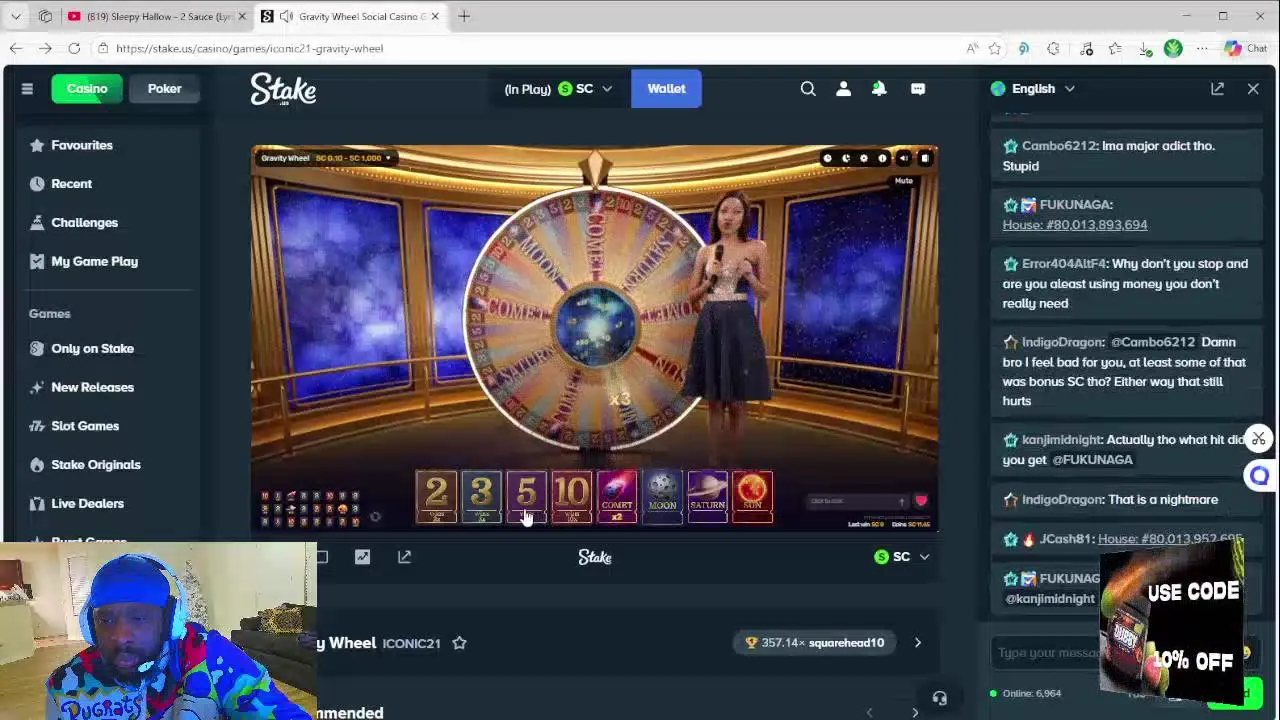This screenshot has width=1280, height=720.
Task: Open the site search
Action: click(808, 89)
